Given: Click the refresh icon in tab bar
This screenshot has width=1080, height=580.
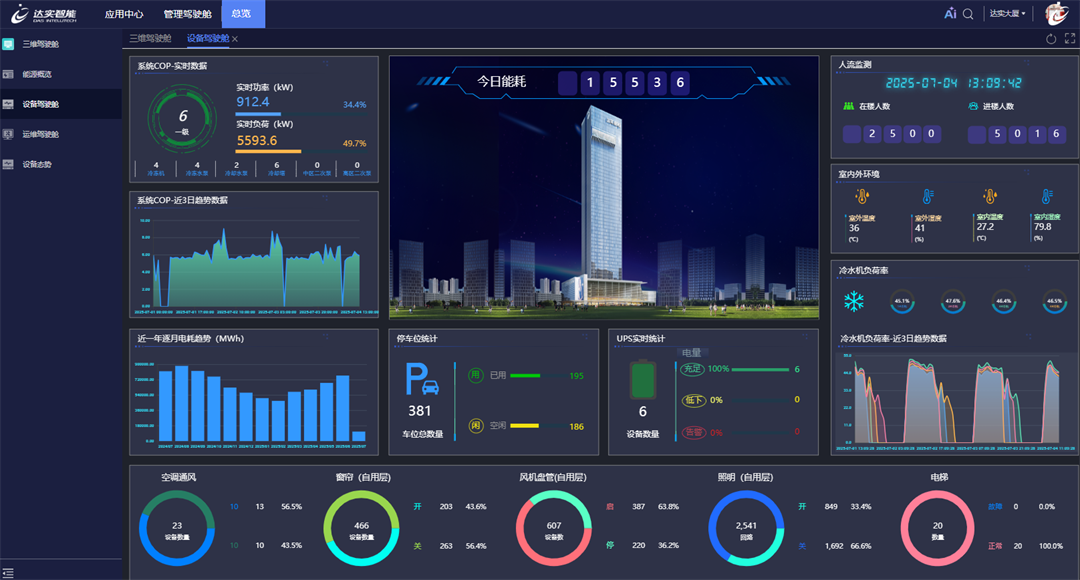Looking at the screenshot, I should [x=1051, y=39].
